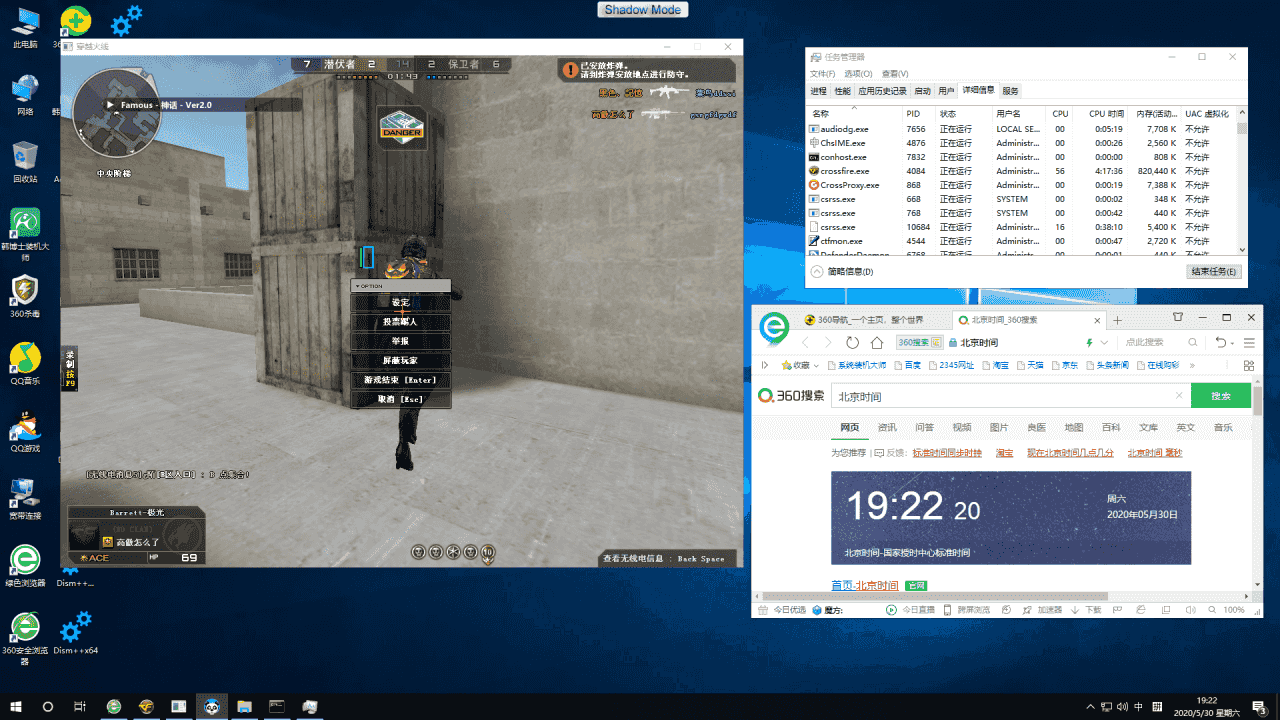Select the crossfire.exe process row
Screen dimensions: 1280x720
coord(1022,171)
